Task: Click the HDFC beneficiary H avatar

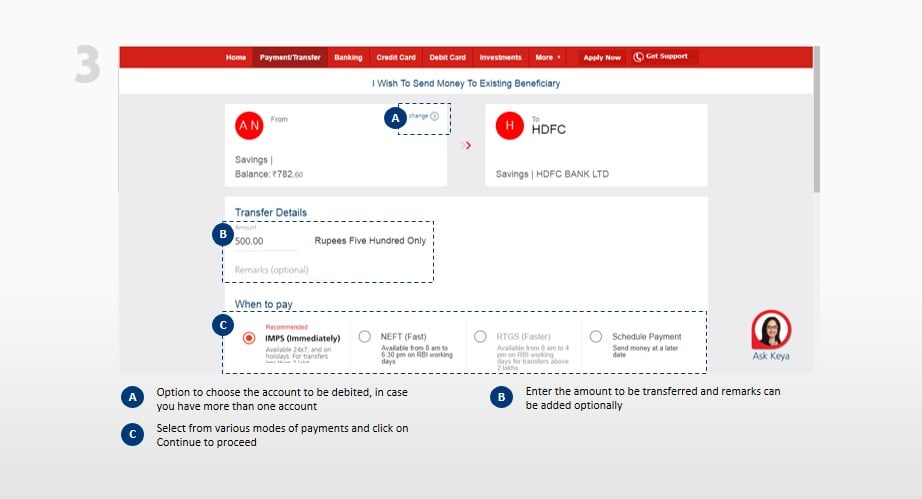Action: point(510,126)
